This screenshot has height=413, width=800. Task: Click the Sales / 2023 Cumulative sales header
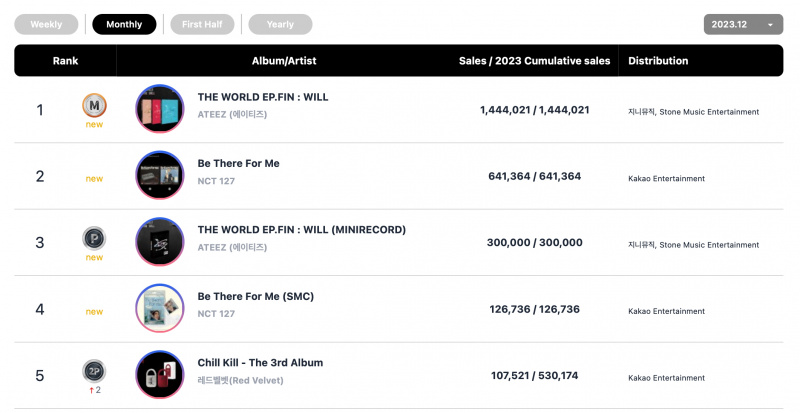click(x=534, y=61)
